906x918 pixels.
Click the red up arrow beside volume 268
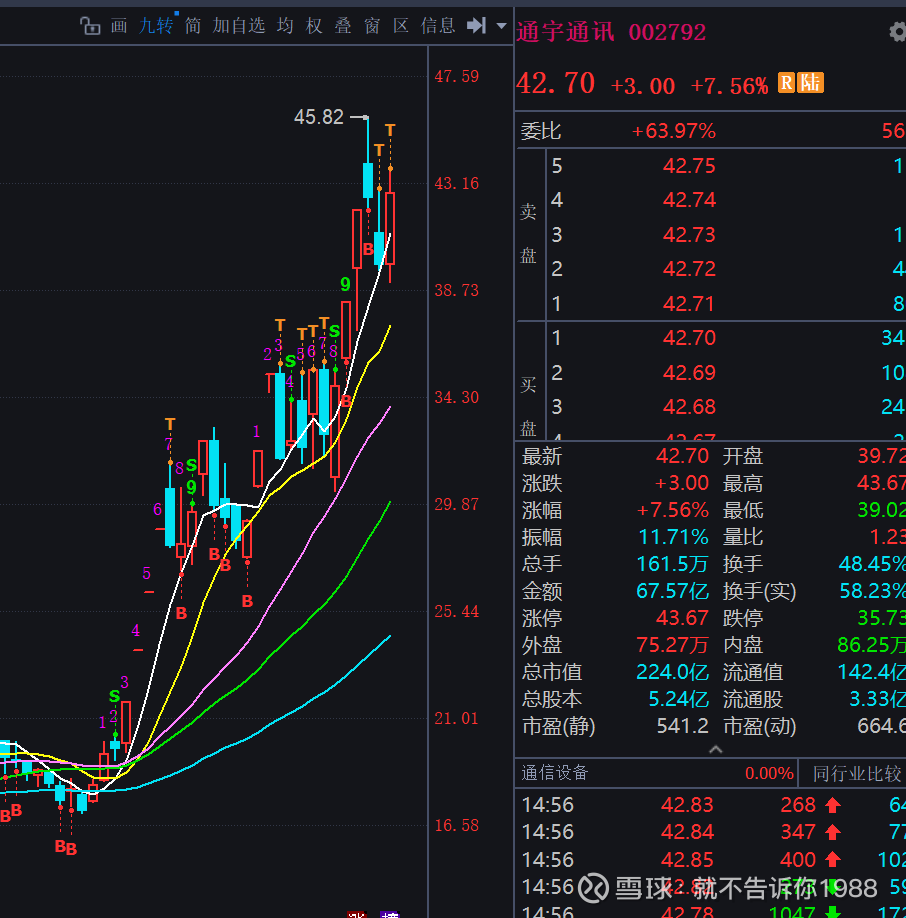[833, 805]
